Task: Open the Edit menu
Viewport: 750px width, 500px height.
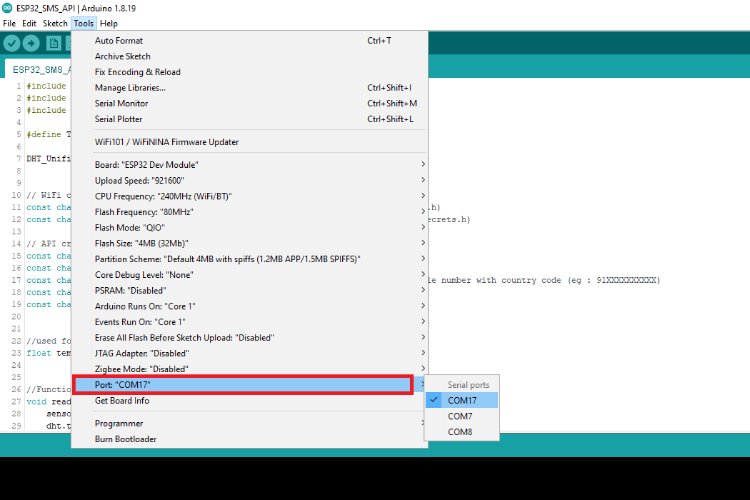Action: coord(29,23)
